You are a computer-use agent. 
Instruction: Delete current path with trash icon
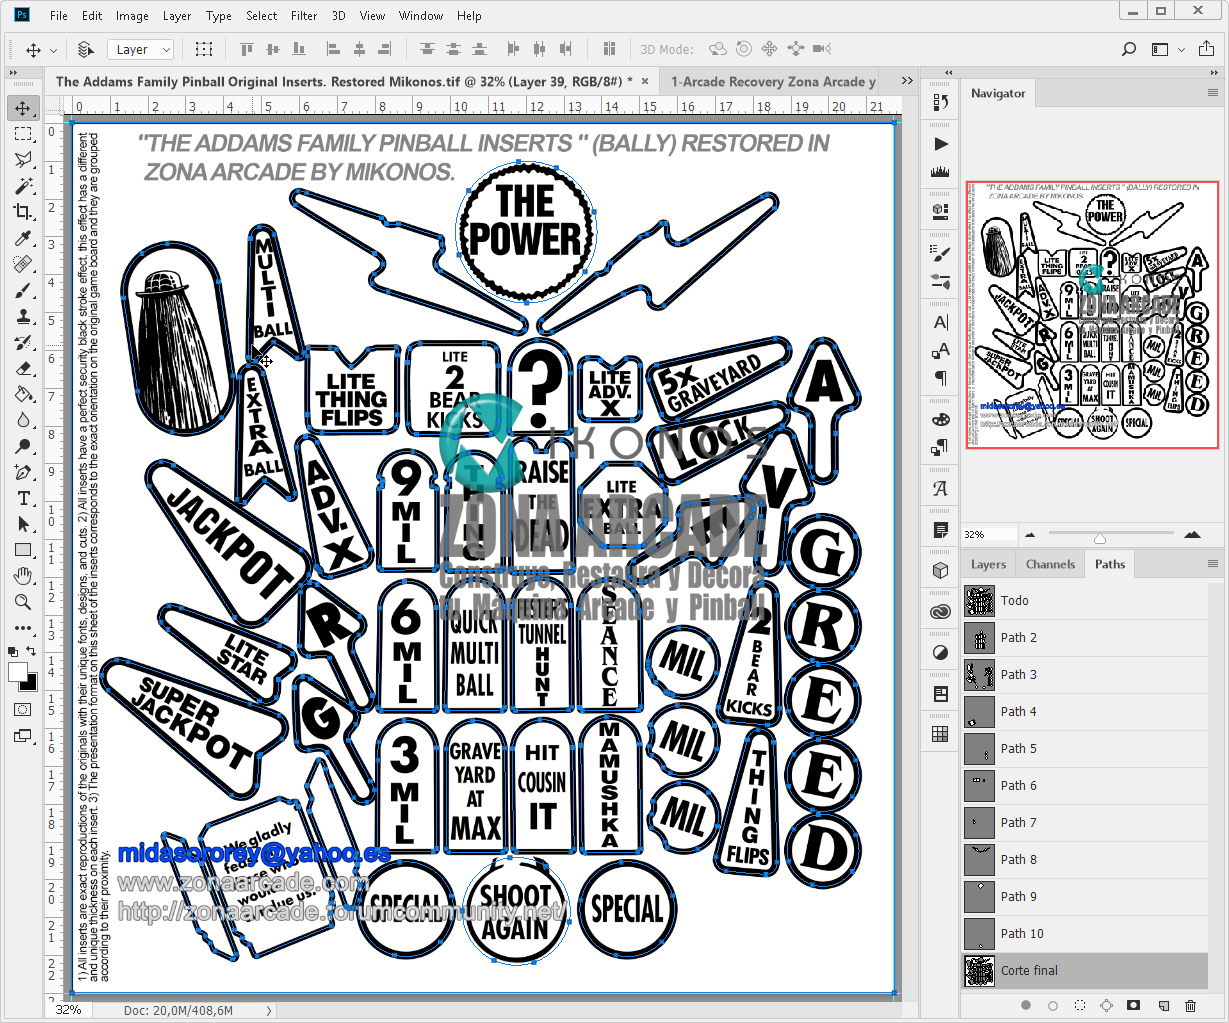pos(1190,1005)
